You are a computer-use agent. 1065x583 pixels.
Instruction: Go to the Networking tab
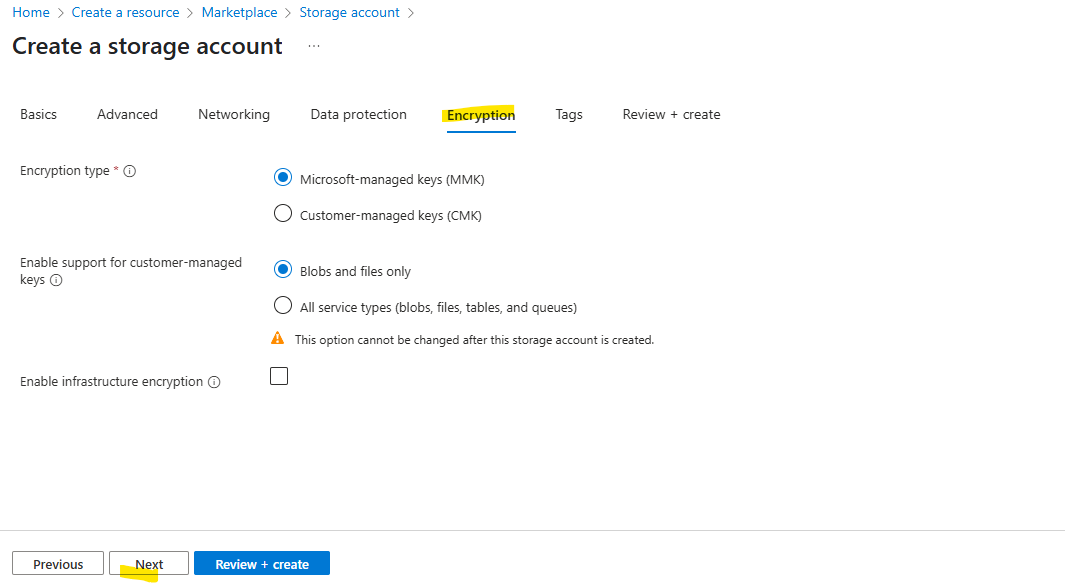point(234,114)
